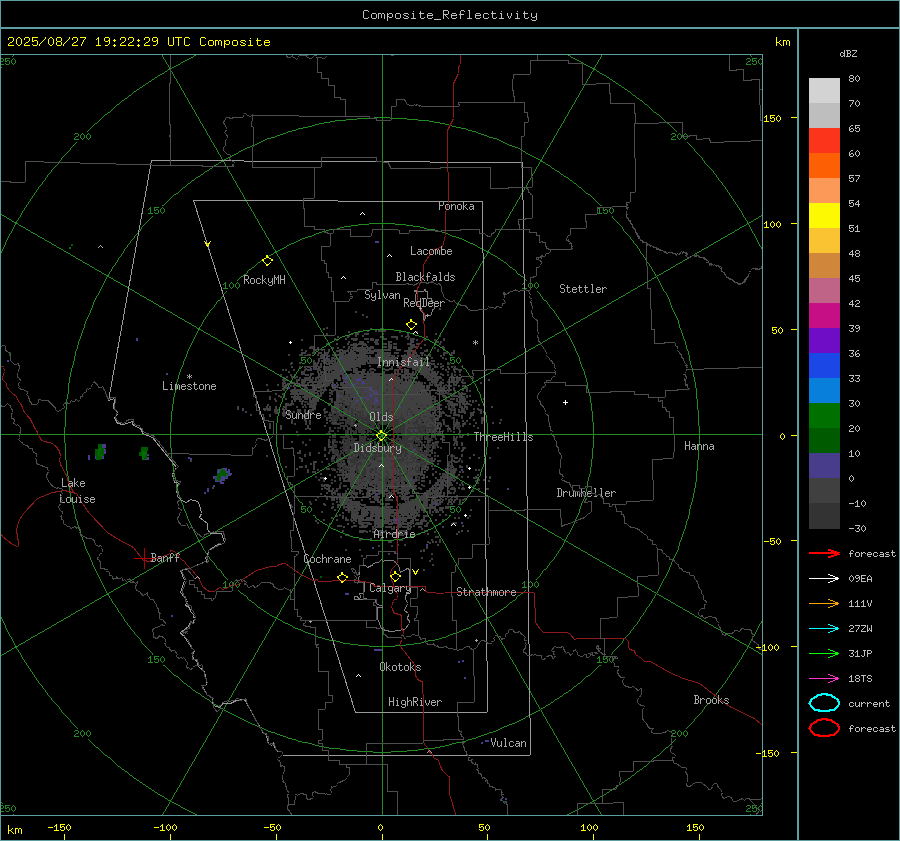Click the current legend label
Image resolution: width=900 pixels, height=841 pixels.
coord(868,703)
